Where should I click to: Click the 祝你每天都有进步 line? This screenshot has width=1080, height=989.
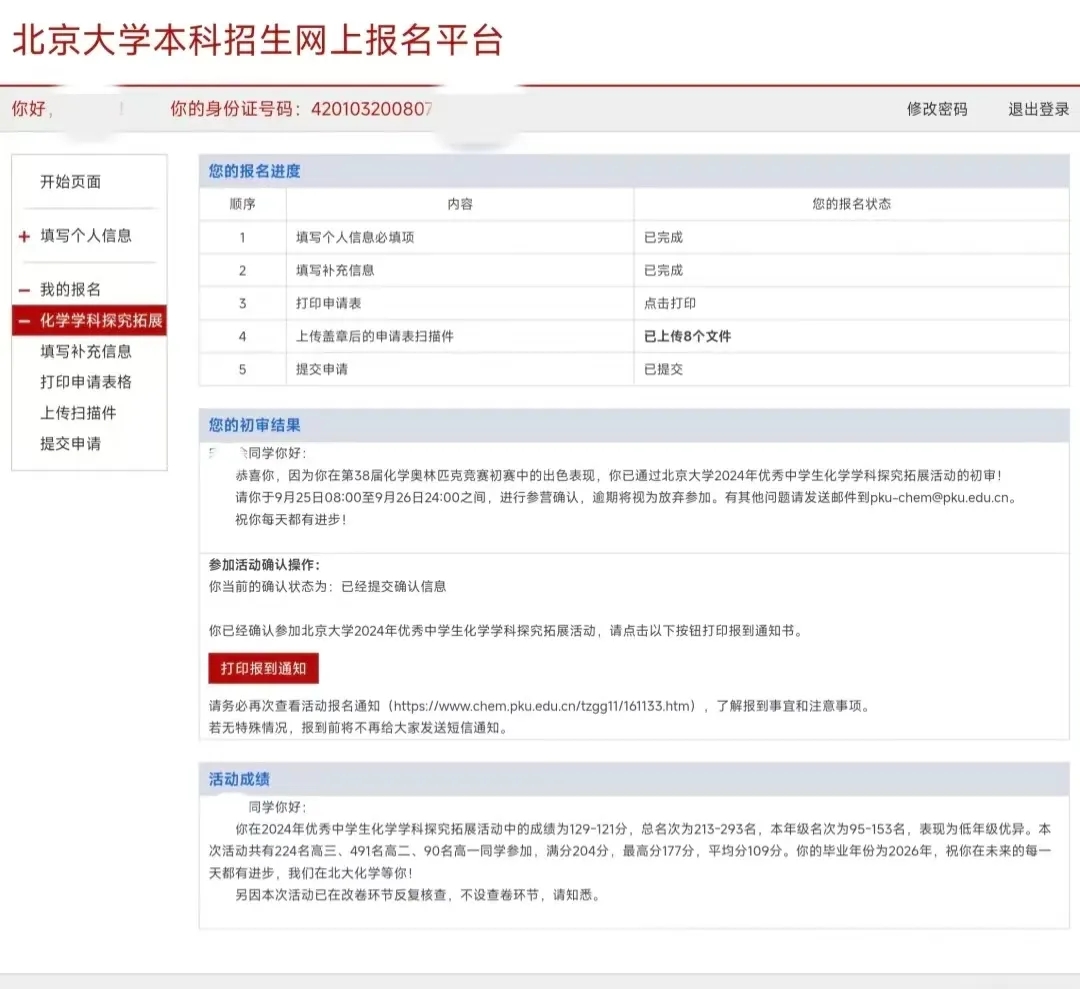(291, 519)
